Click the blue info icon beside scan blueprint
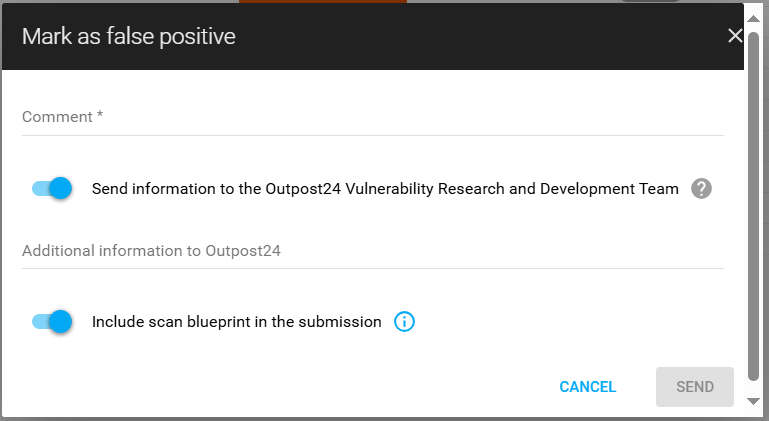 tap(404, 322)
